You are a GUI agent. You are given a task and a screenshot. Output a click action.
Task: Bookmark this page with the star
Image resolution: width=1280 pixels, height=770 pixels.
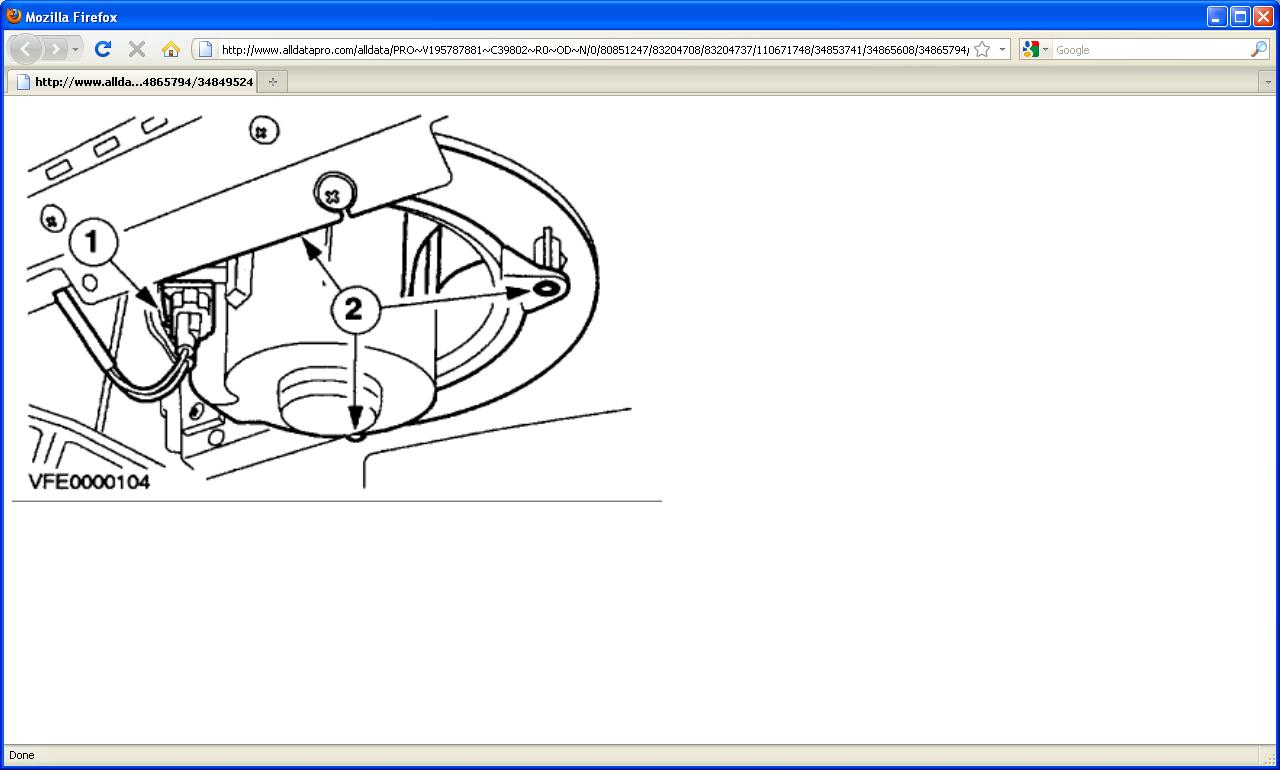click(982, 49)
